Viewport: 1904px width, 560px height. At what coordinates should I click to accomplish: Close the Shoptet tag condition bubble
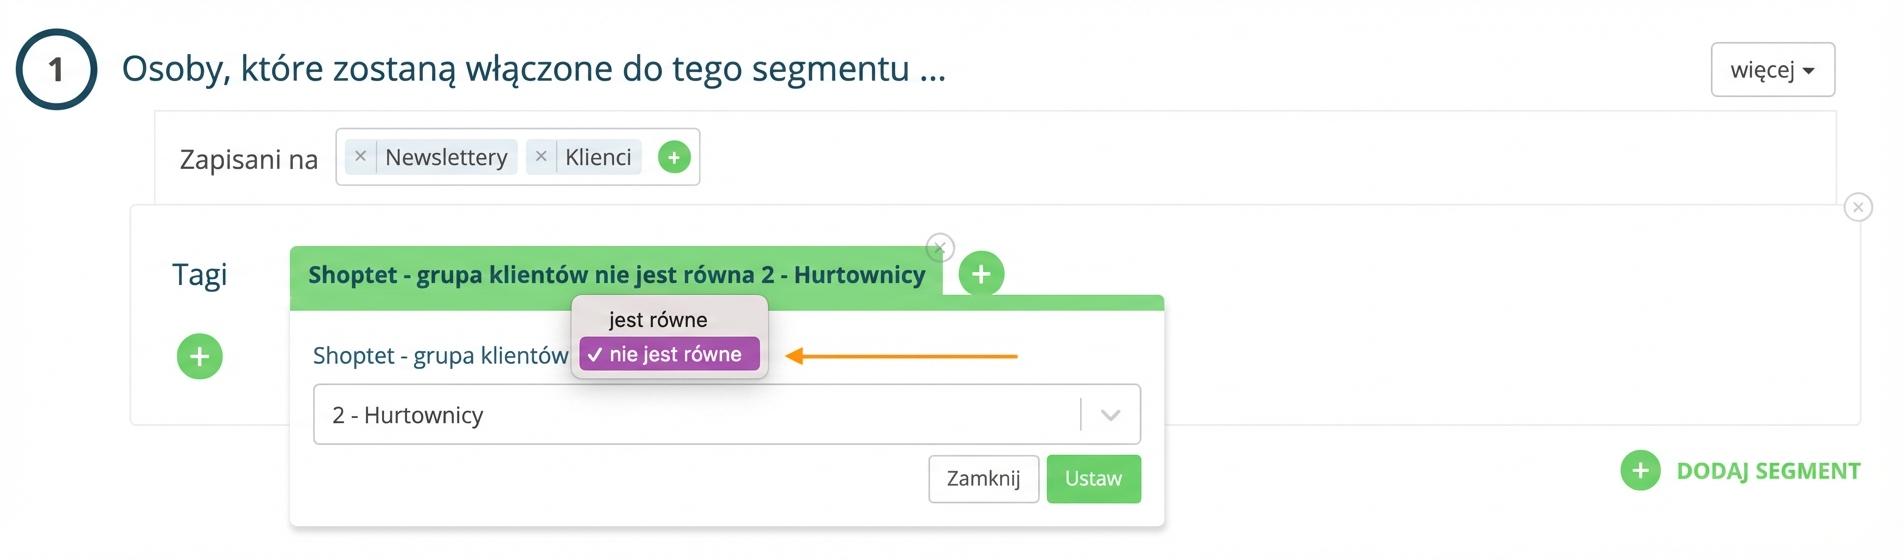tap(939, 247)
